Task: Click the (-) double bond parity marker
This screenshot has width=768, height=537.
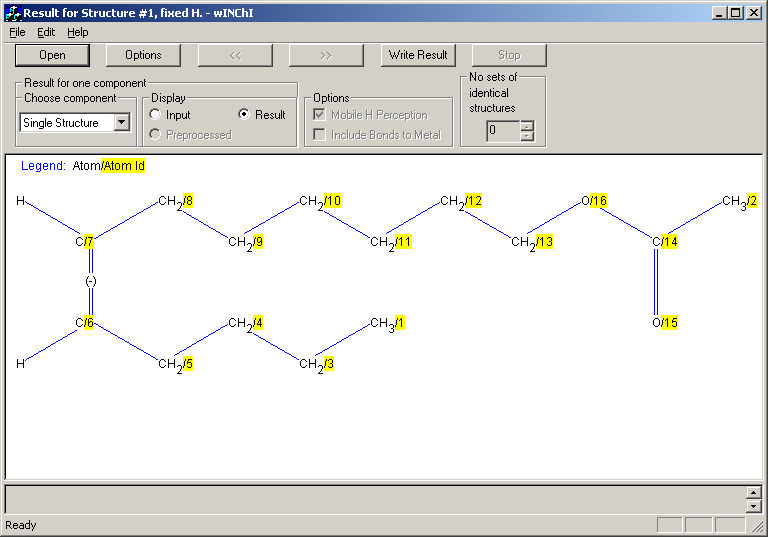Action: point(91,281)
